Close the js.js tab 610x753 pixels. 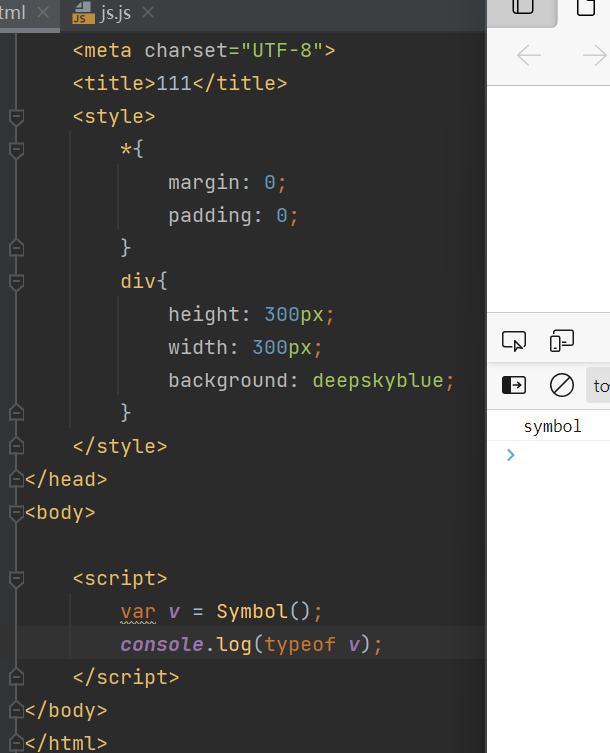(148, 12)
